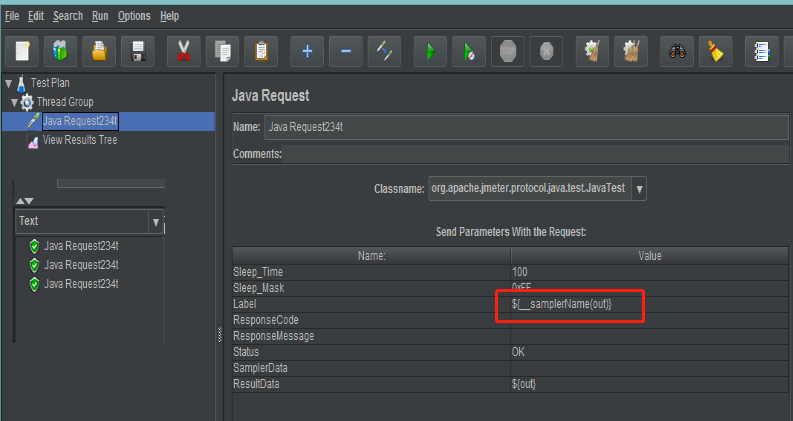This screenshot has height=421, width=793.
Task: Click the Comments input field
Action: (535, 154)
